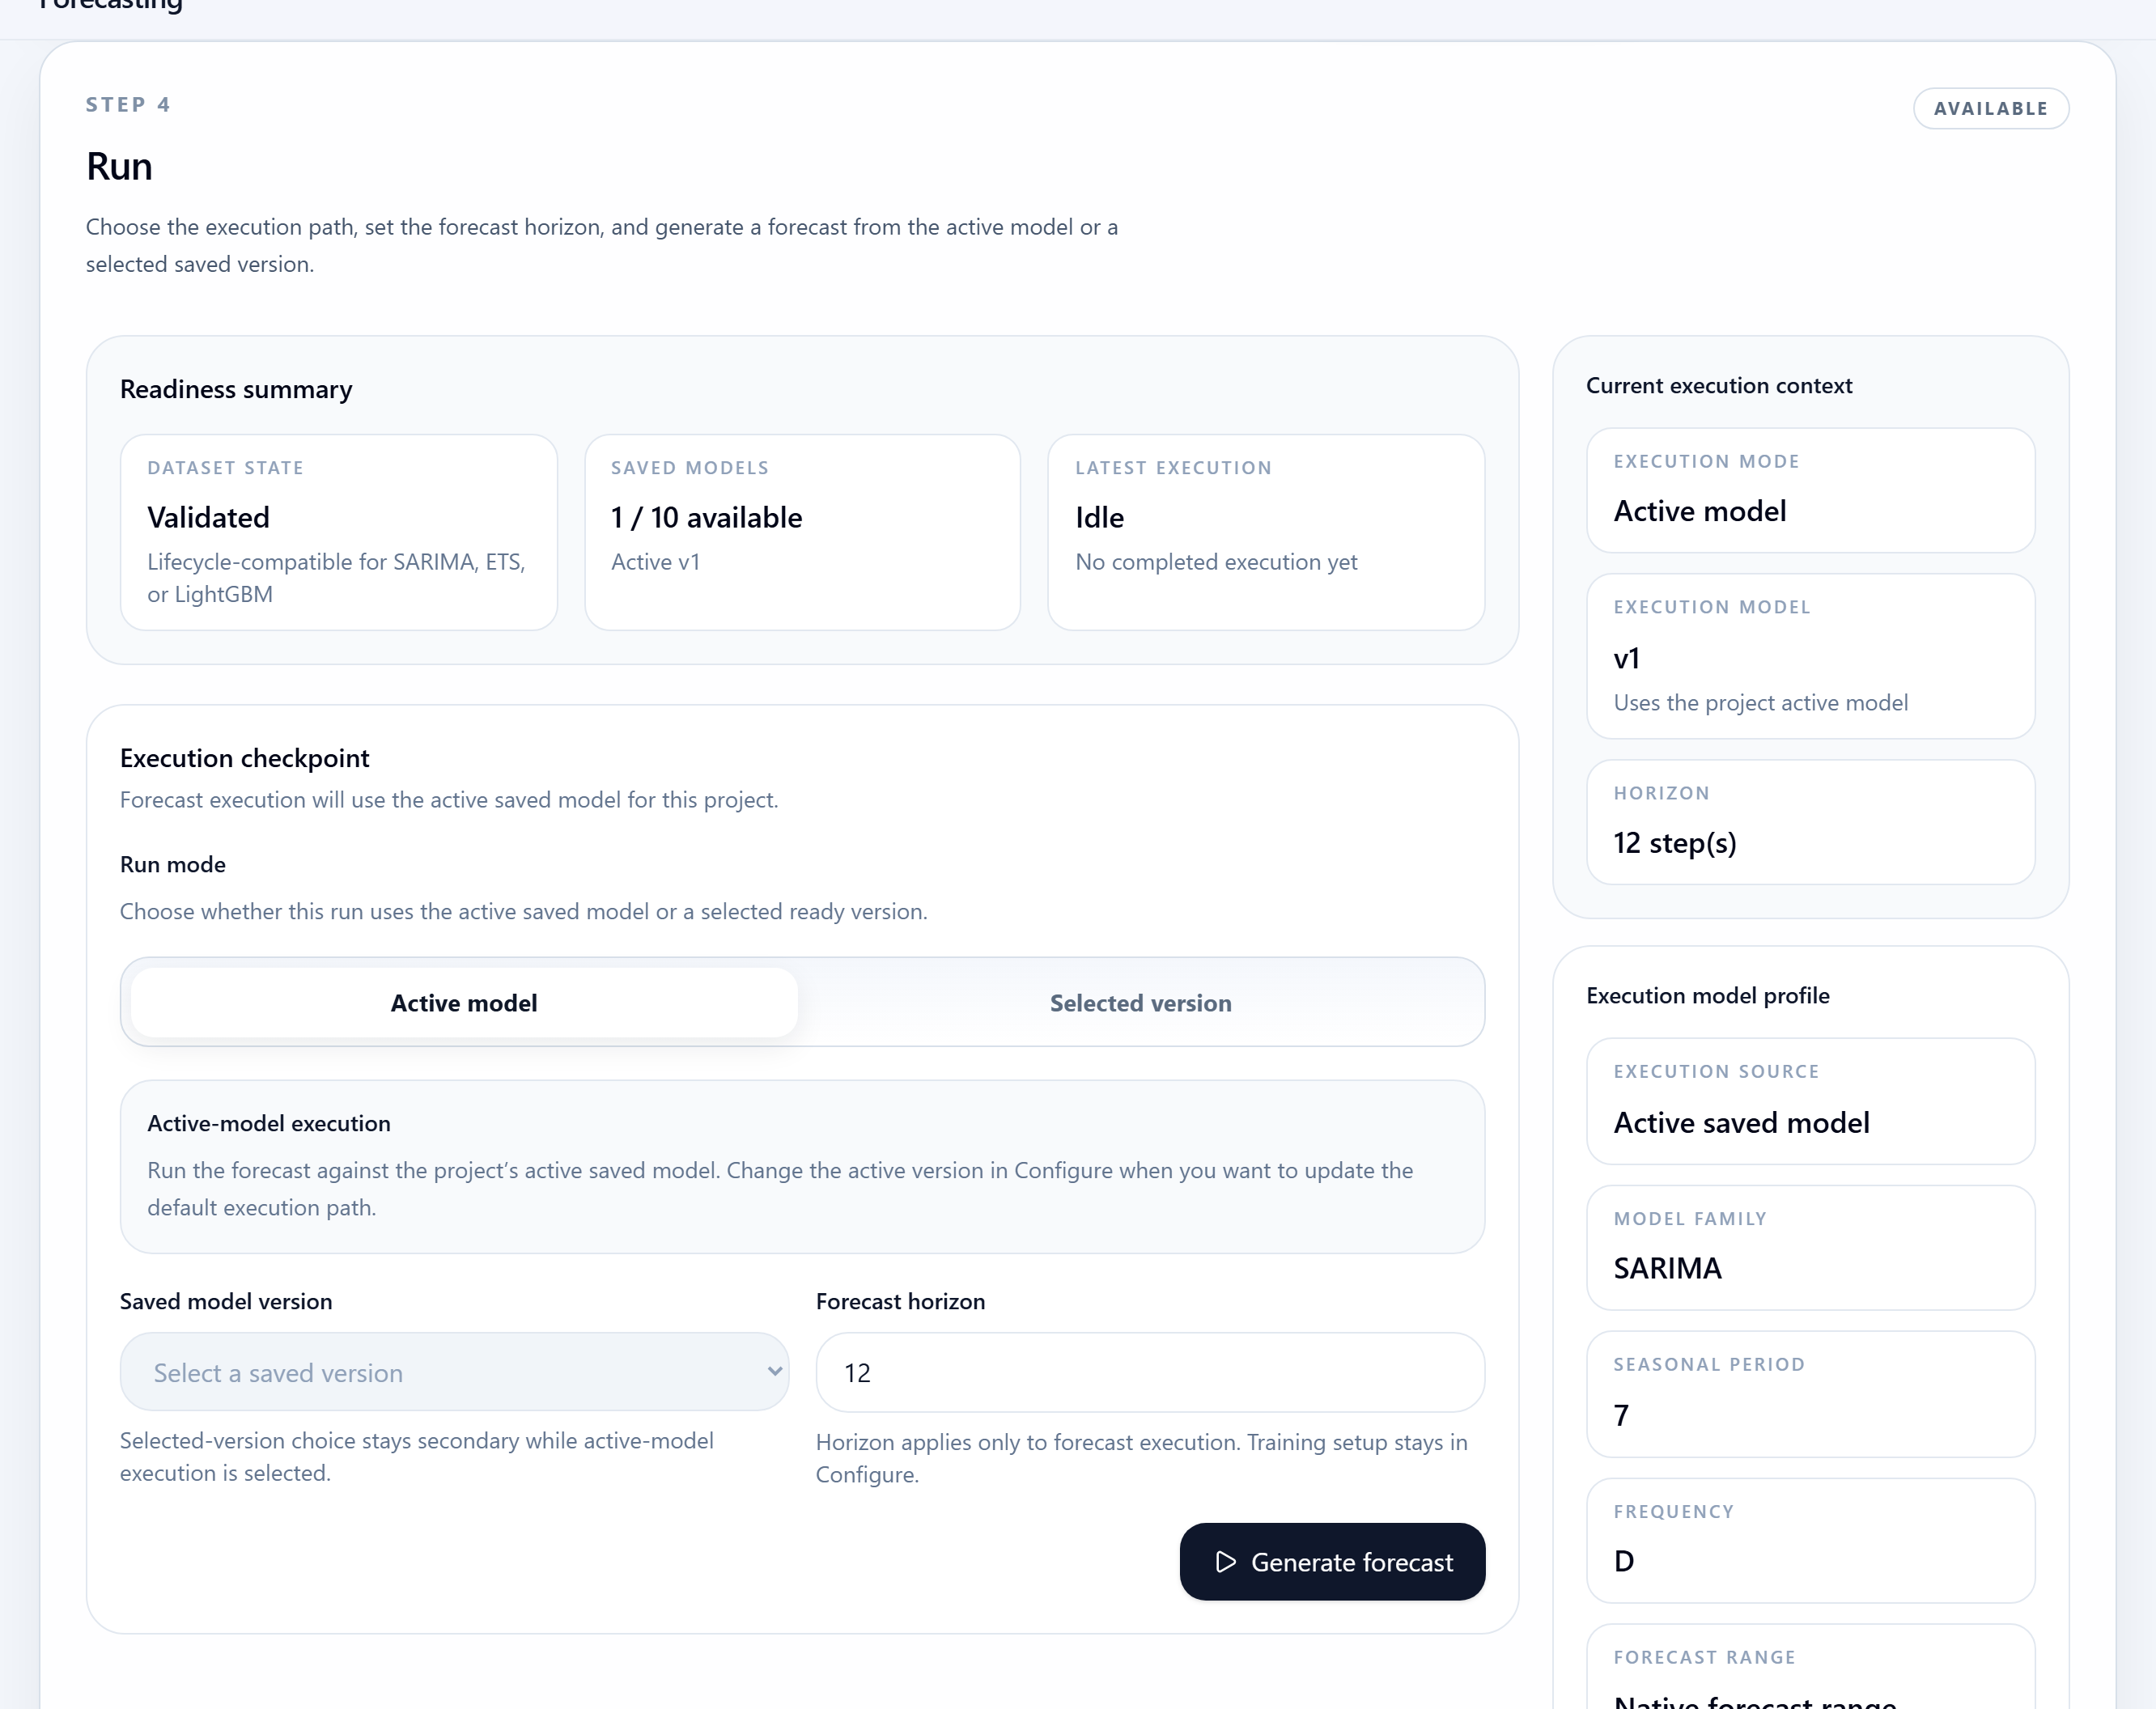Image resolution: width=2156 pixels, height=1709 pixels.
Task: Click the 'No completed execution yet' text
Action: 1216,562
